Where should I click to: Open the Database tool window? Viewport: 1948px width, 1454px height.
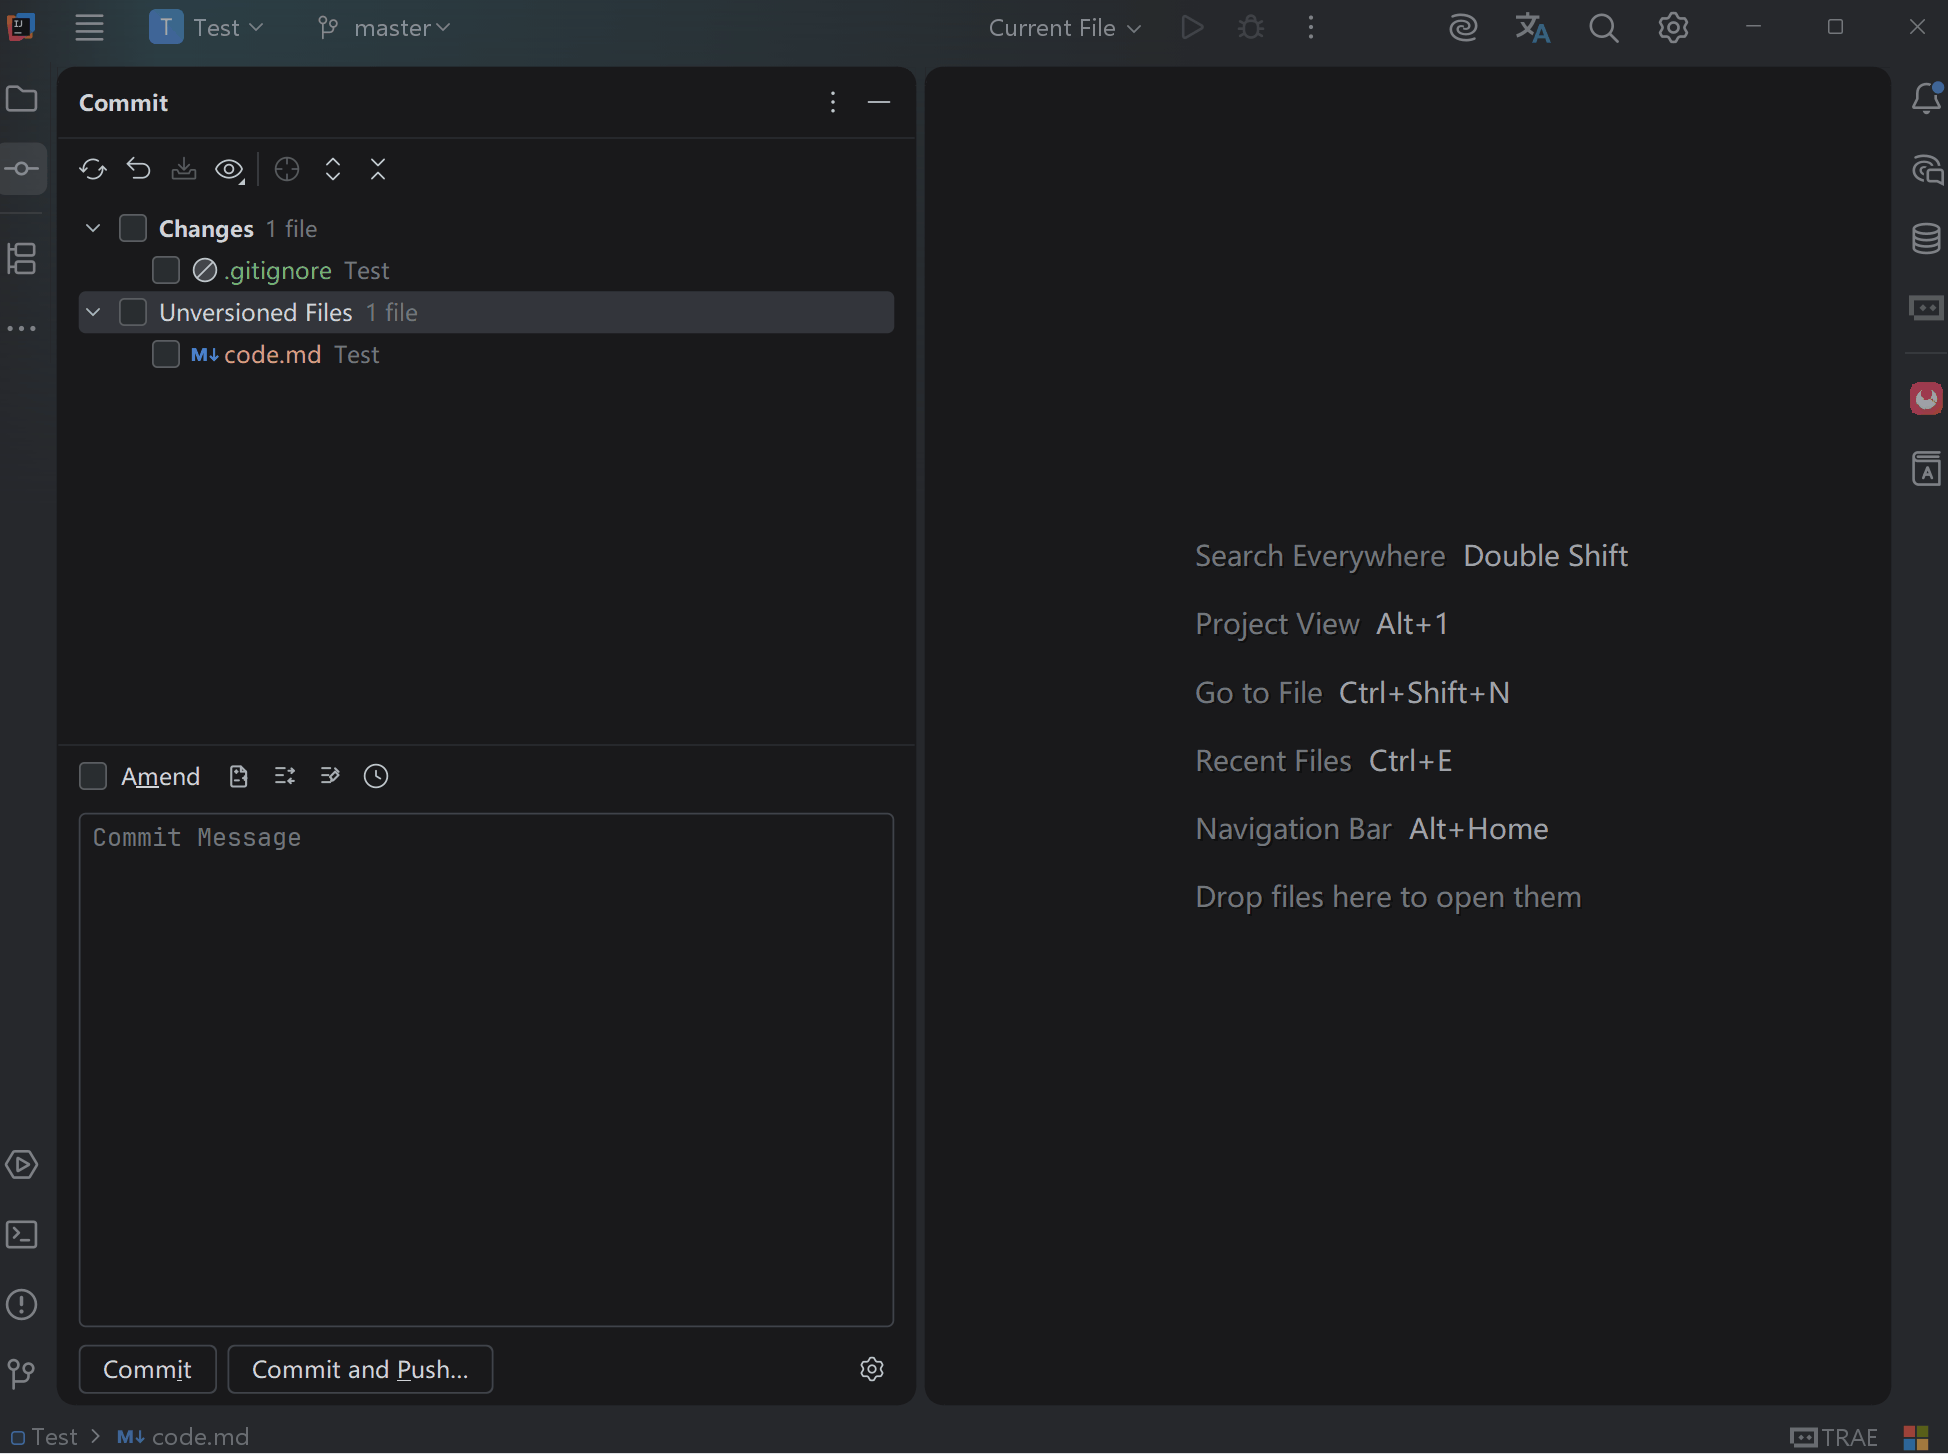pos(1927,238)
